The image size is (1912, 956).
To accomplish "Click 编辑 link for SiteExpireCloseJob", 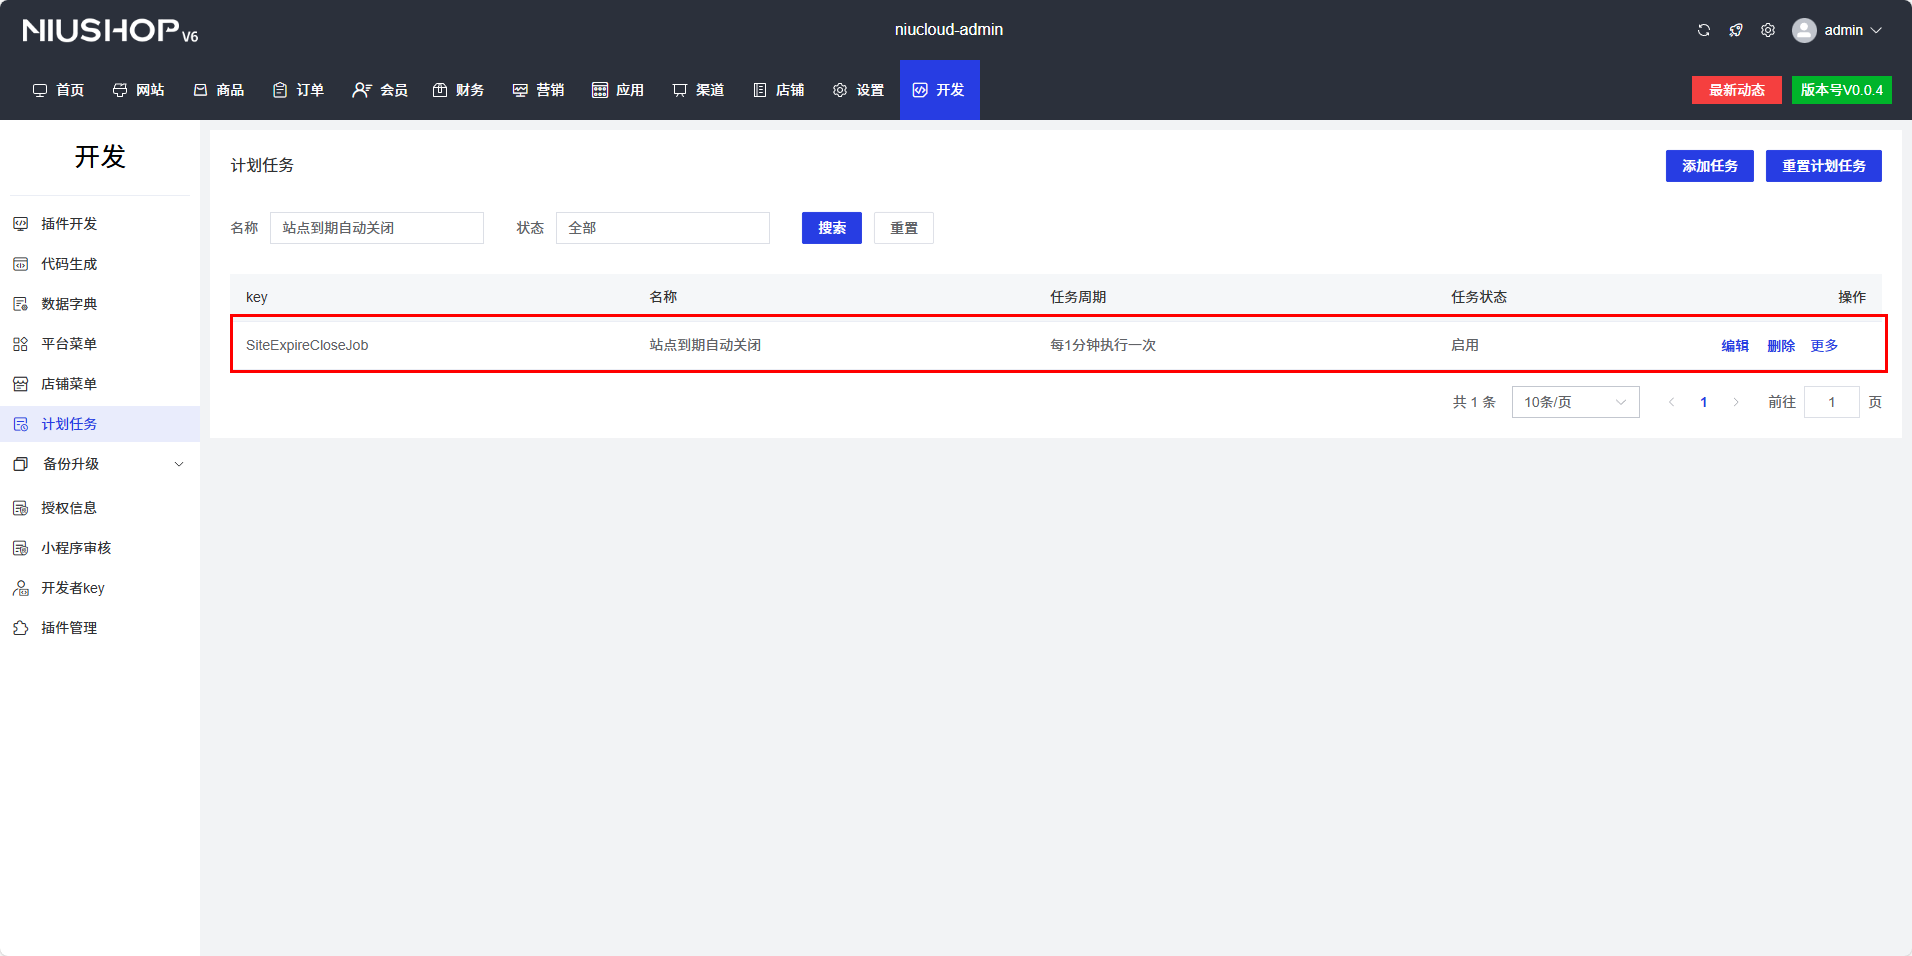I will pyautogui.click(x=1735, y=346).
